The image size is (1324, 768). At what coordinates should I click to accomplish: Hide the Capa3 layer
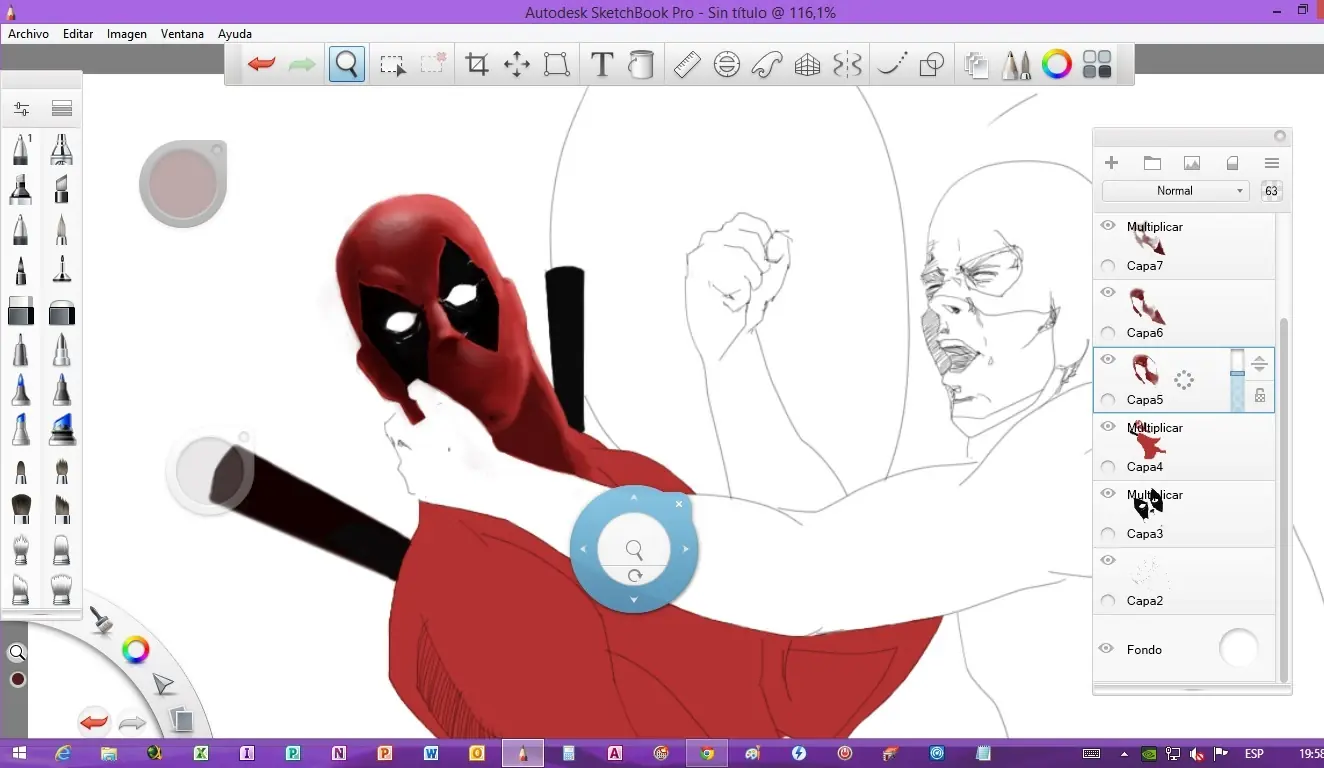tap(1108, 494)
